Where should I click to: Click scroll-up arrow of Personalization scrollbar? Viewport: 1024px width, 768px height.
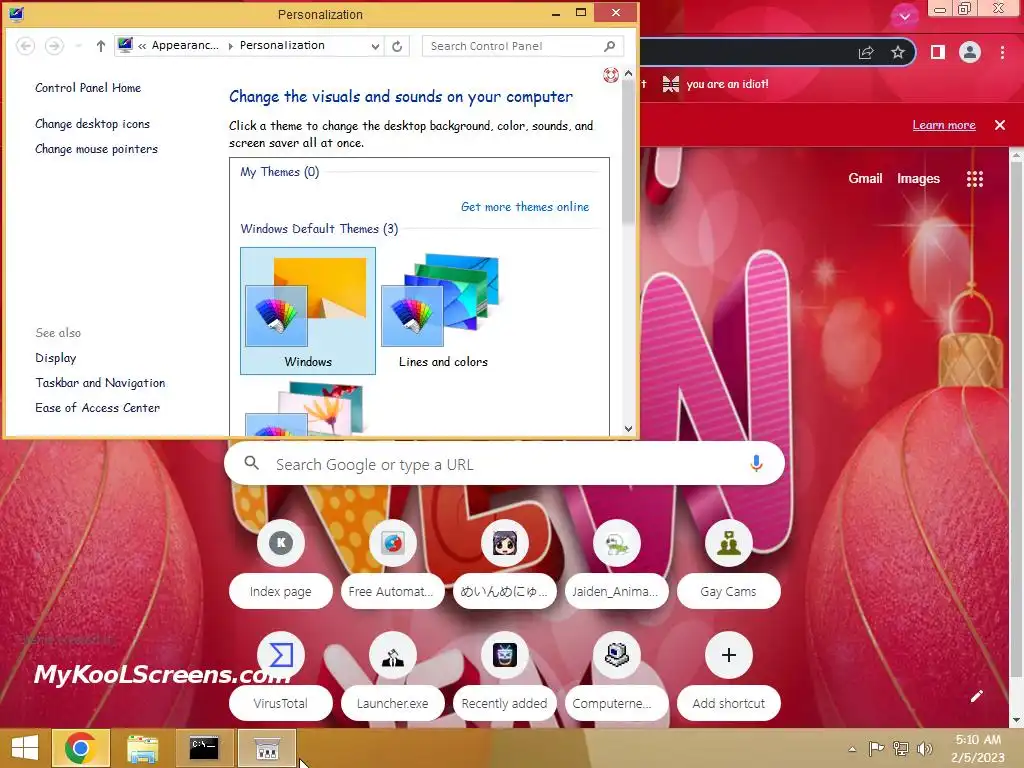pos(628,74)
